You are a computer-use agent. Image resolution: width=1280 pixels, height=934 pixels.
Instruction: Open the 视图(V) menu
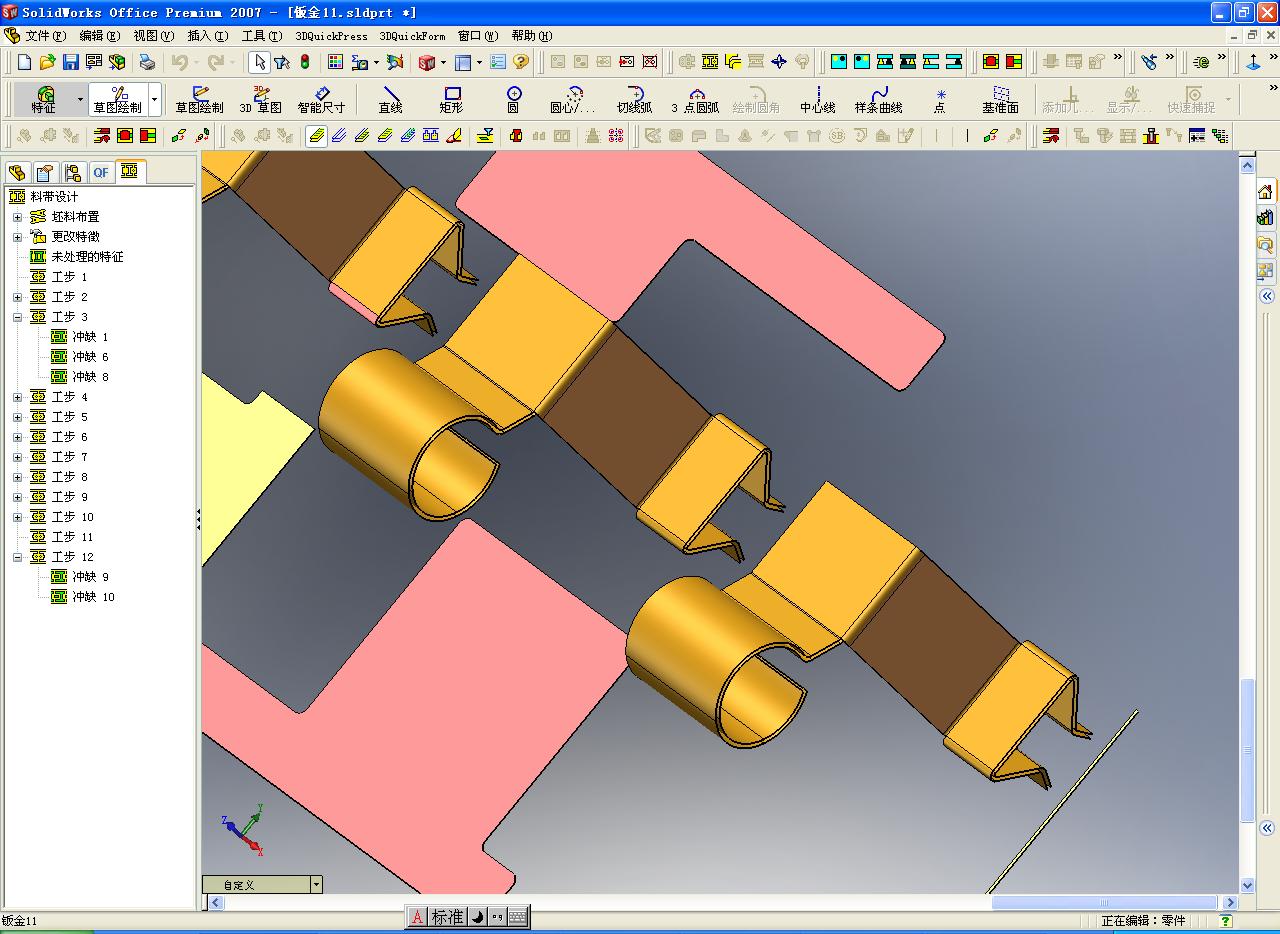click(153, 36)
